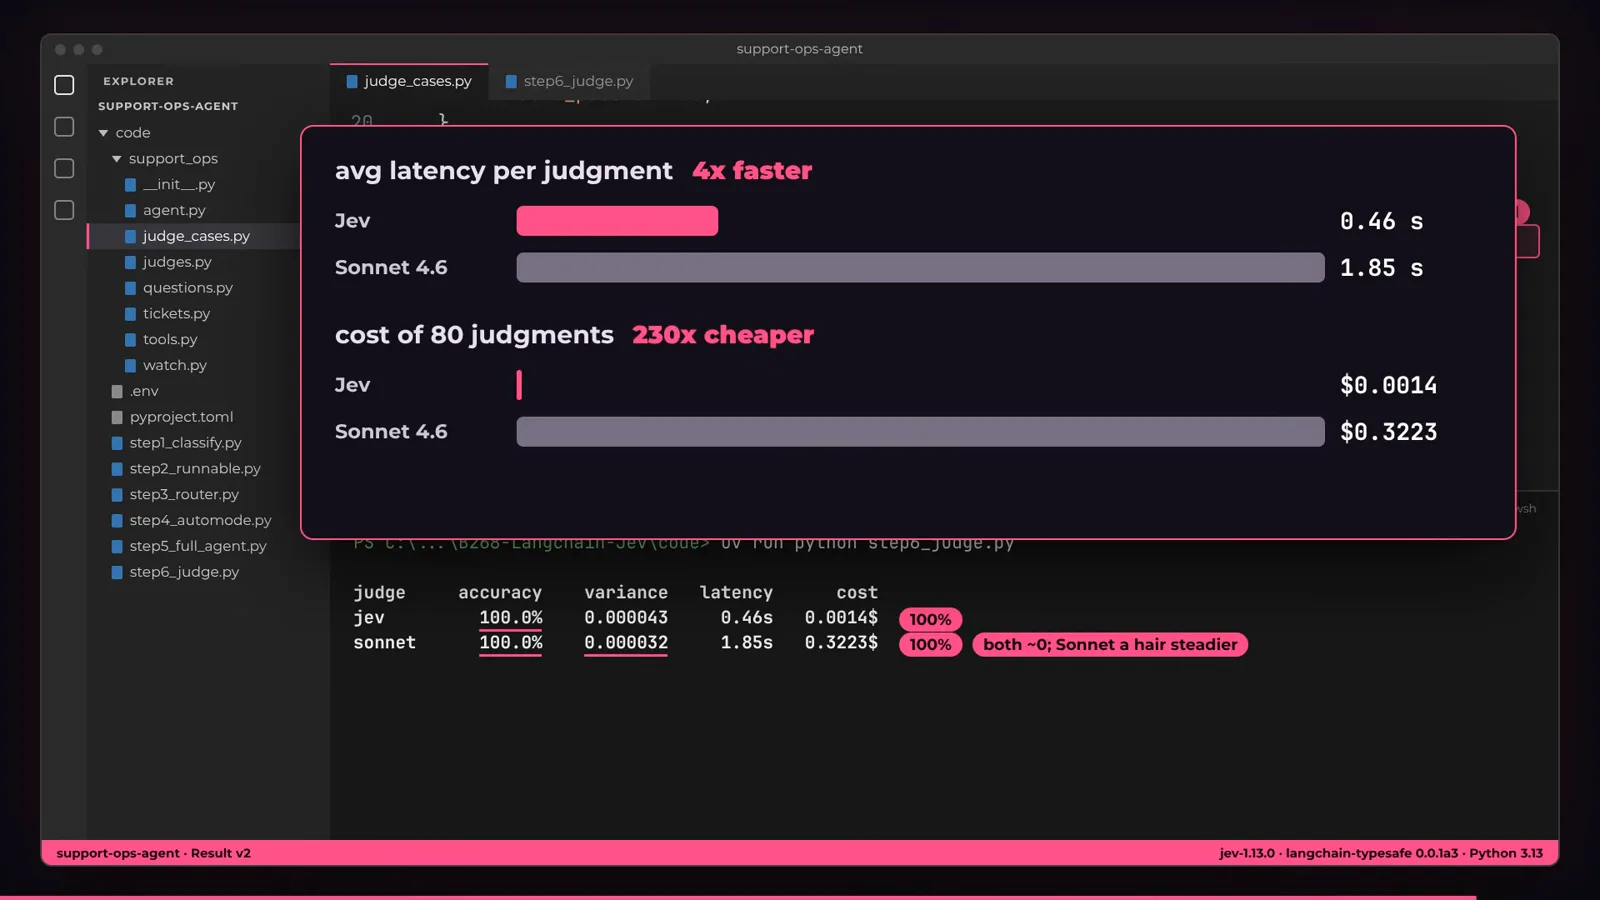
Task: Click the .env file icon
Action: click(117, 392)
